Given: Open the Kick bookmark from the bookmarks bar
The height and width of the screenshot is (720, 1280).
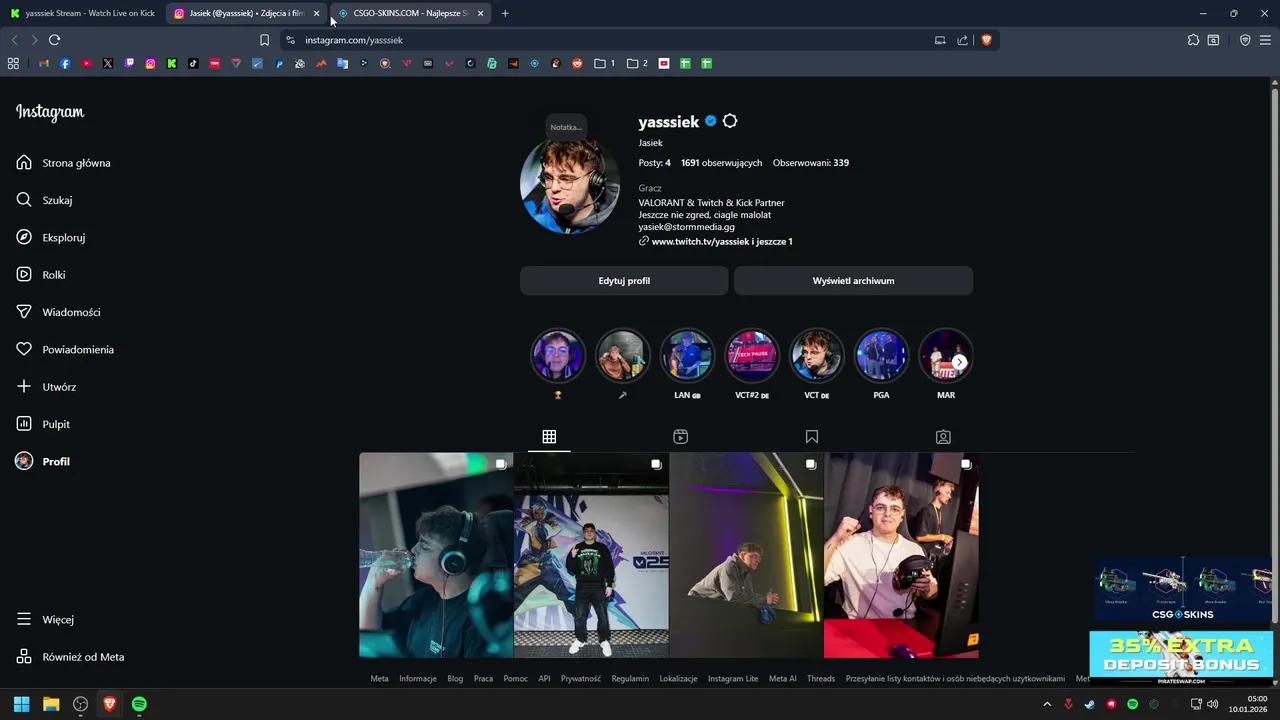Looking at the screenshot, I should (172, 63).
